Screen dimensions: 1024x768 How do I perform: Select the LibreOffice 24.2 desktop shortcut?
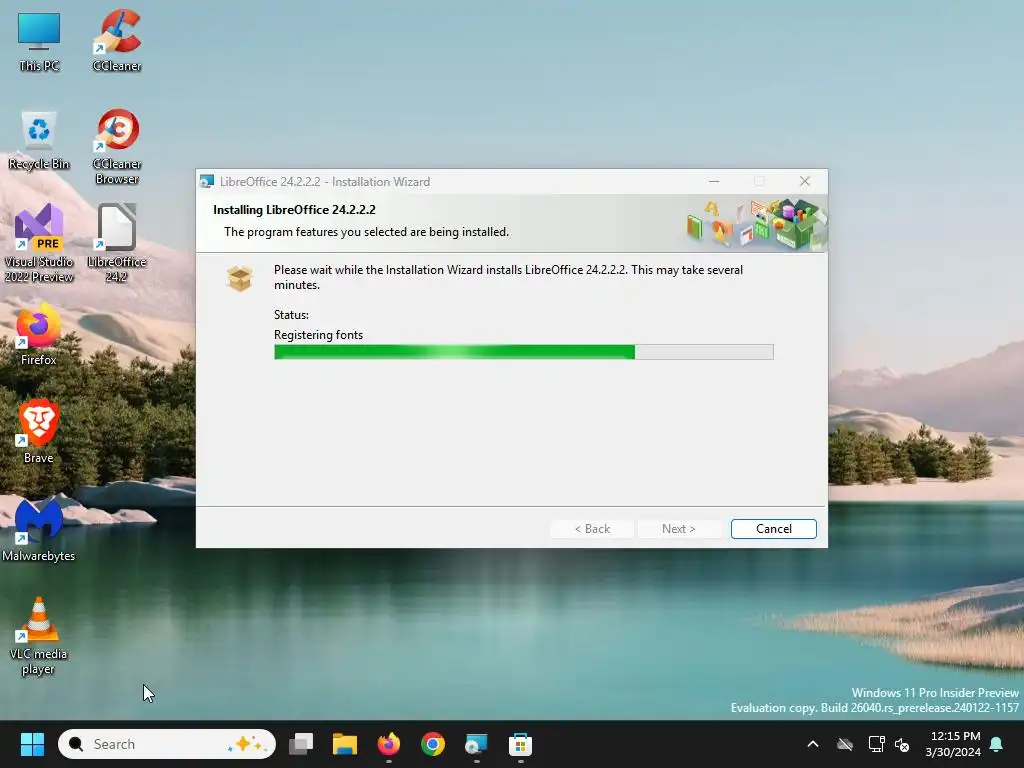point(117,243)
